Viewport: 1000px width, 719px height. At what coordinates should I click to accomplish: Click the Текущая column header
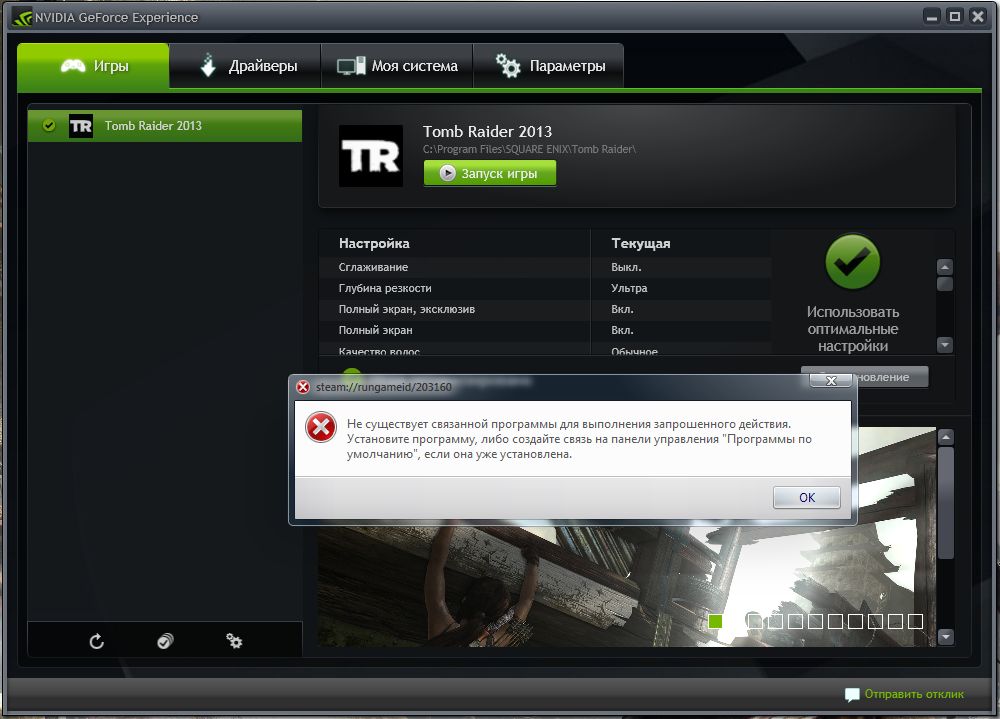[640, 243]
